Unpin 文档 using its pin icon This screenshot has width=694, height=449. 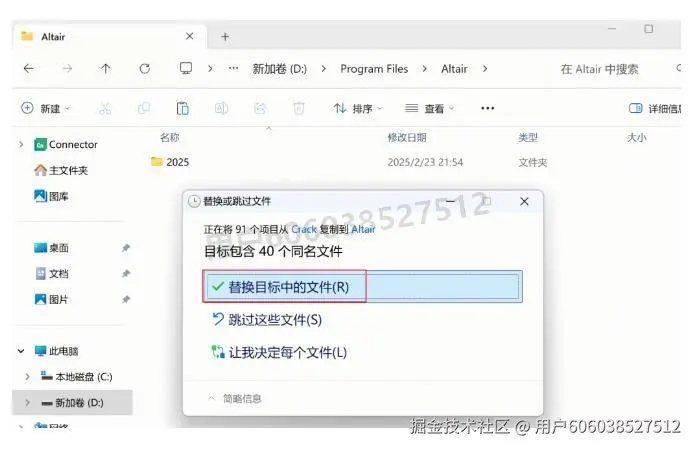tap(126, 274)
